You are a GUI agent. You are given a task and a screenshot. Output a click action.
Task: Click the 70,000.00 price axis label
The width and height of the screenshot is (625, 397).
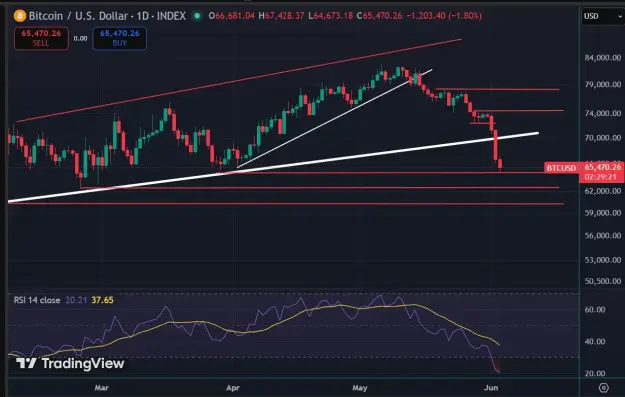603,138
